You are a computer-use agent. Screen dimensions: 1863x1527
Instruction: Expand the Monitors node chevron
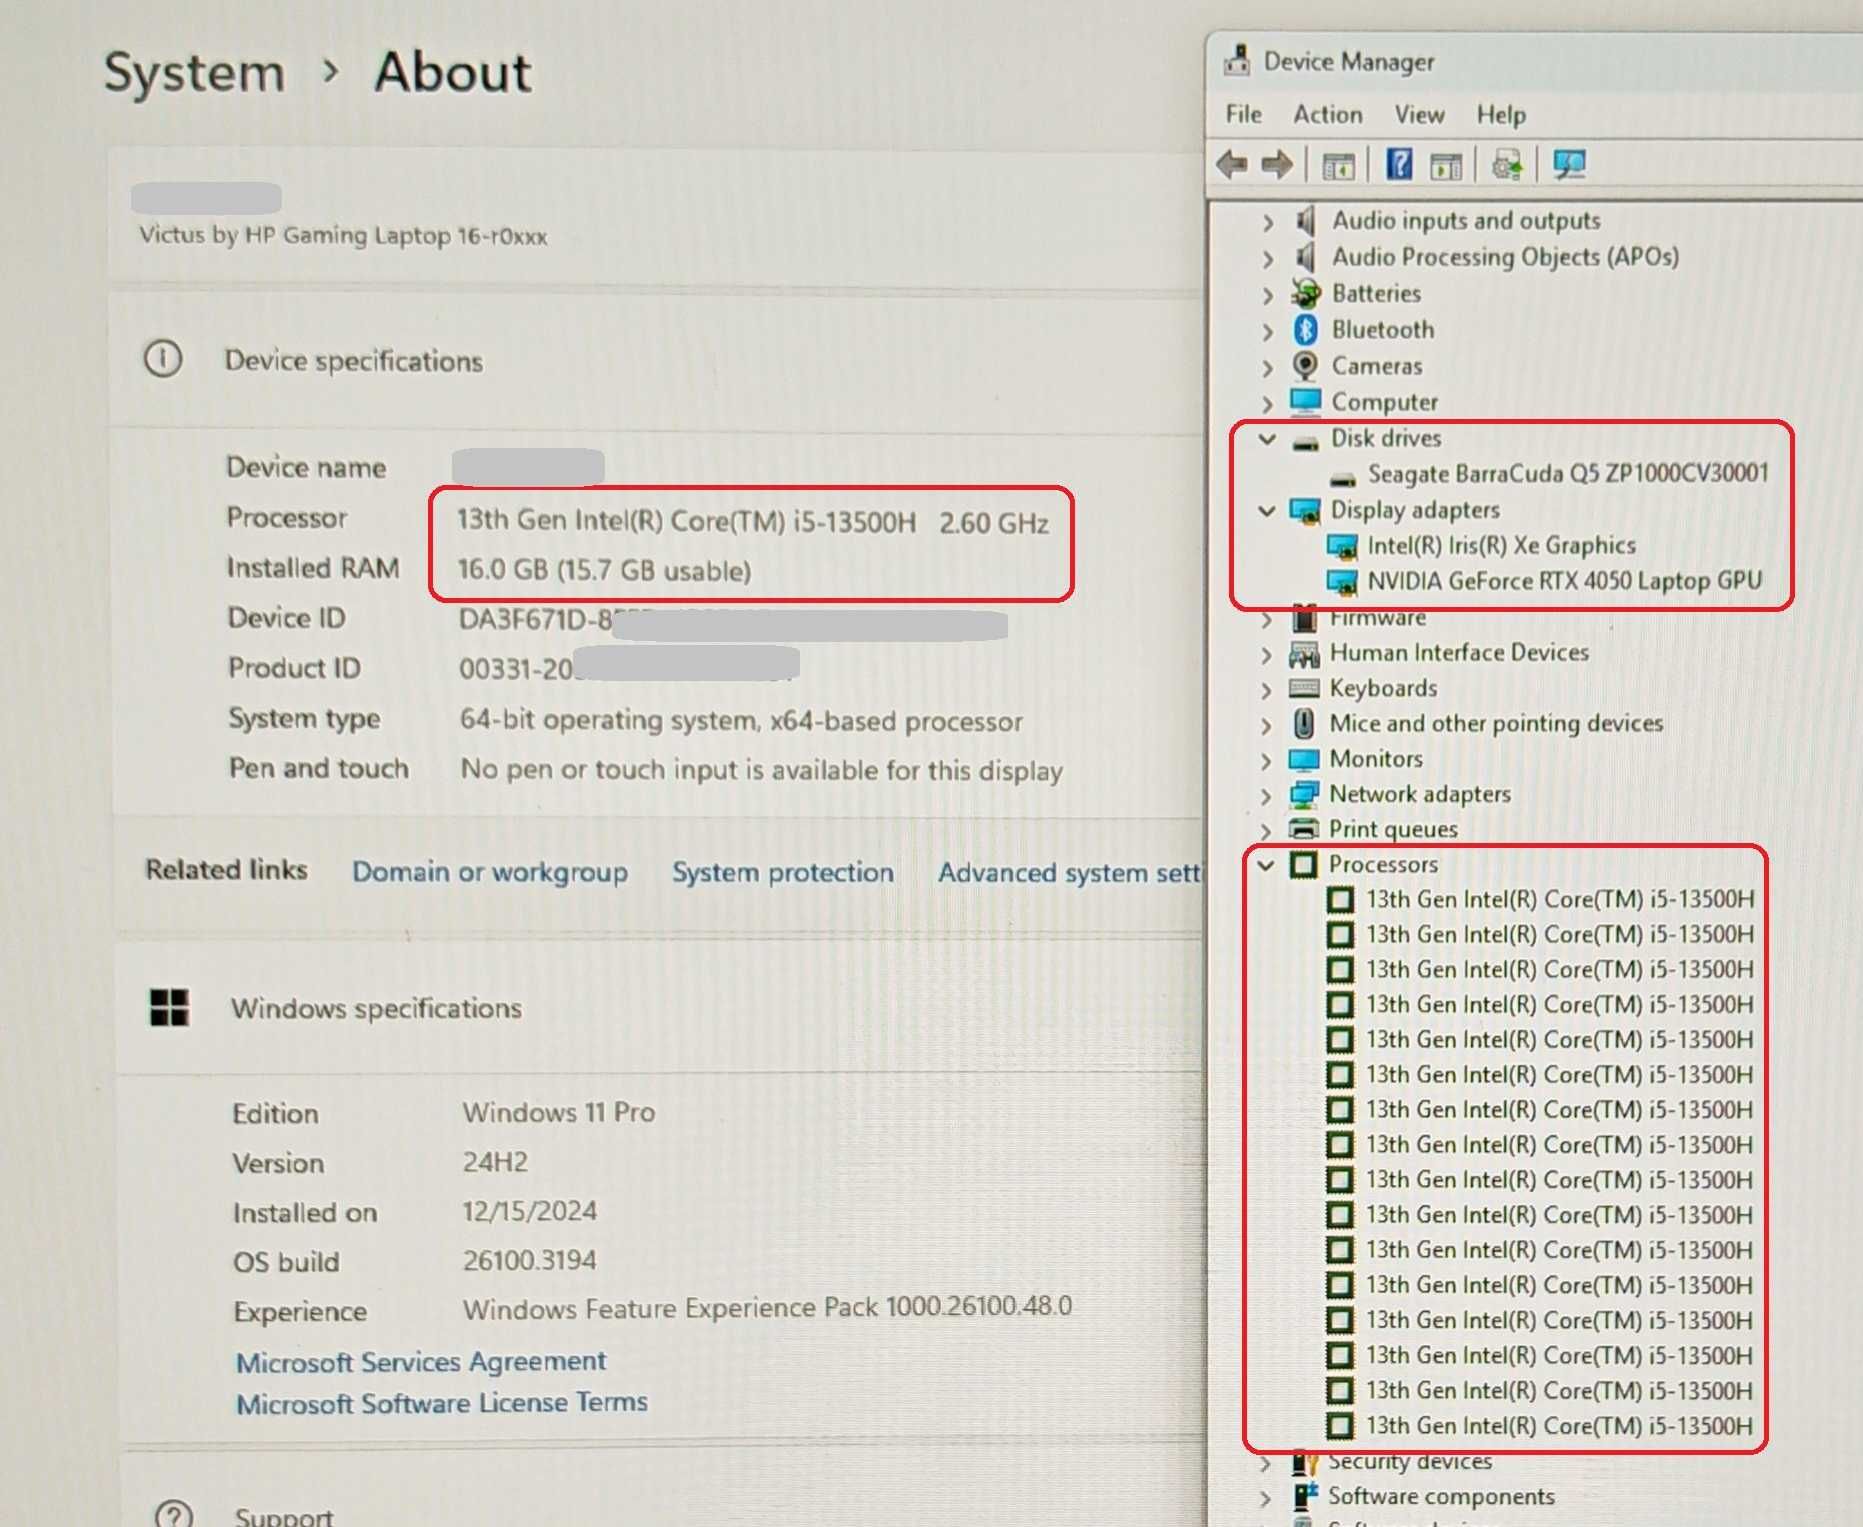click(1267, 760)
